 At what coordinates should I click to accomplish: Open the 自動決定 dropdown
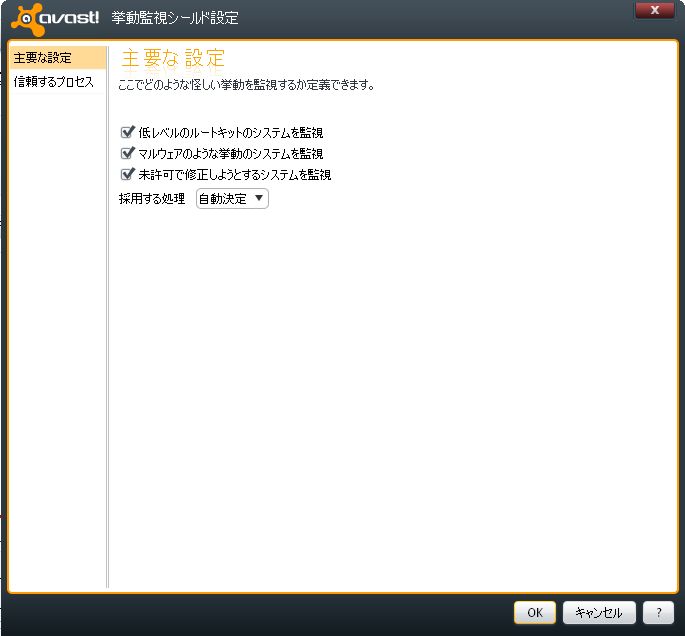point(232,199)
